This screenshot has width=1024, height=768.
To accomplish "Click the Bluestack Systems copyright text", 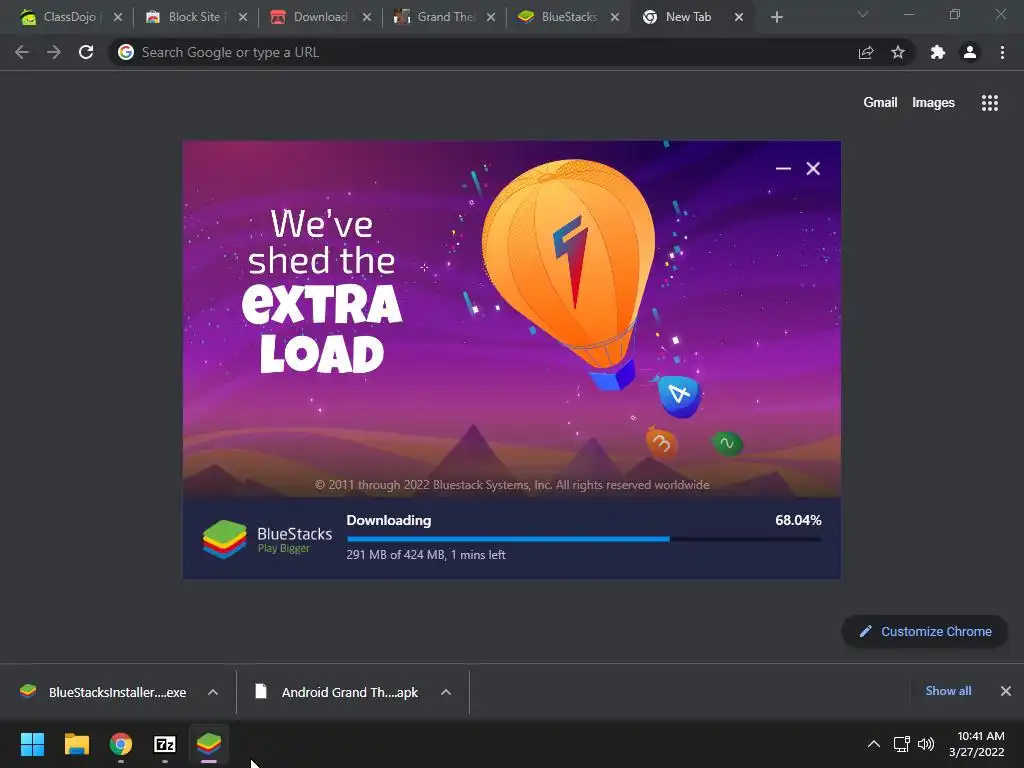I will coord(512,485).
